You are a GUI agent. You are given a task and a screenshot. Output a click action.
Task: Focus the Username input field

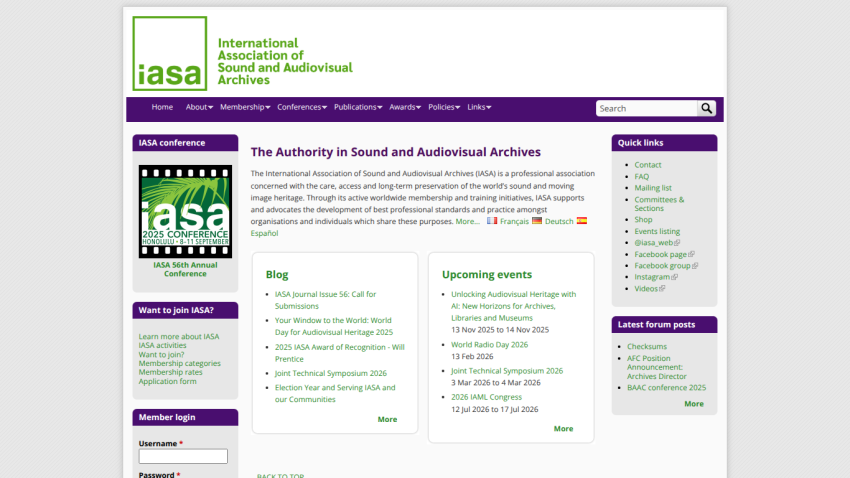(183, 456)
